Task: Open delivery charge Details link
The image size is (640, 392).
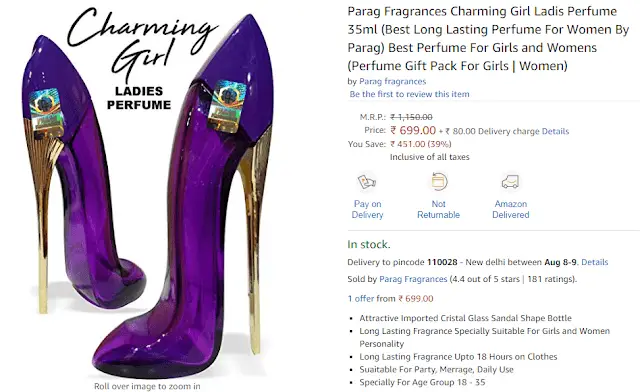Action: coord(555,131)
